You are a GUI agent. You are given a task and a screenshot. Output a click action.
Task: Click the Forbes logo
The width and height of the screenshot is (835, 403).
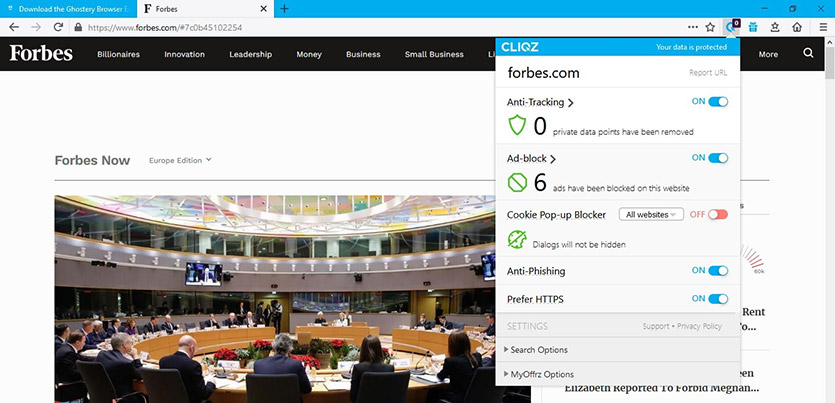click(41, 53)
